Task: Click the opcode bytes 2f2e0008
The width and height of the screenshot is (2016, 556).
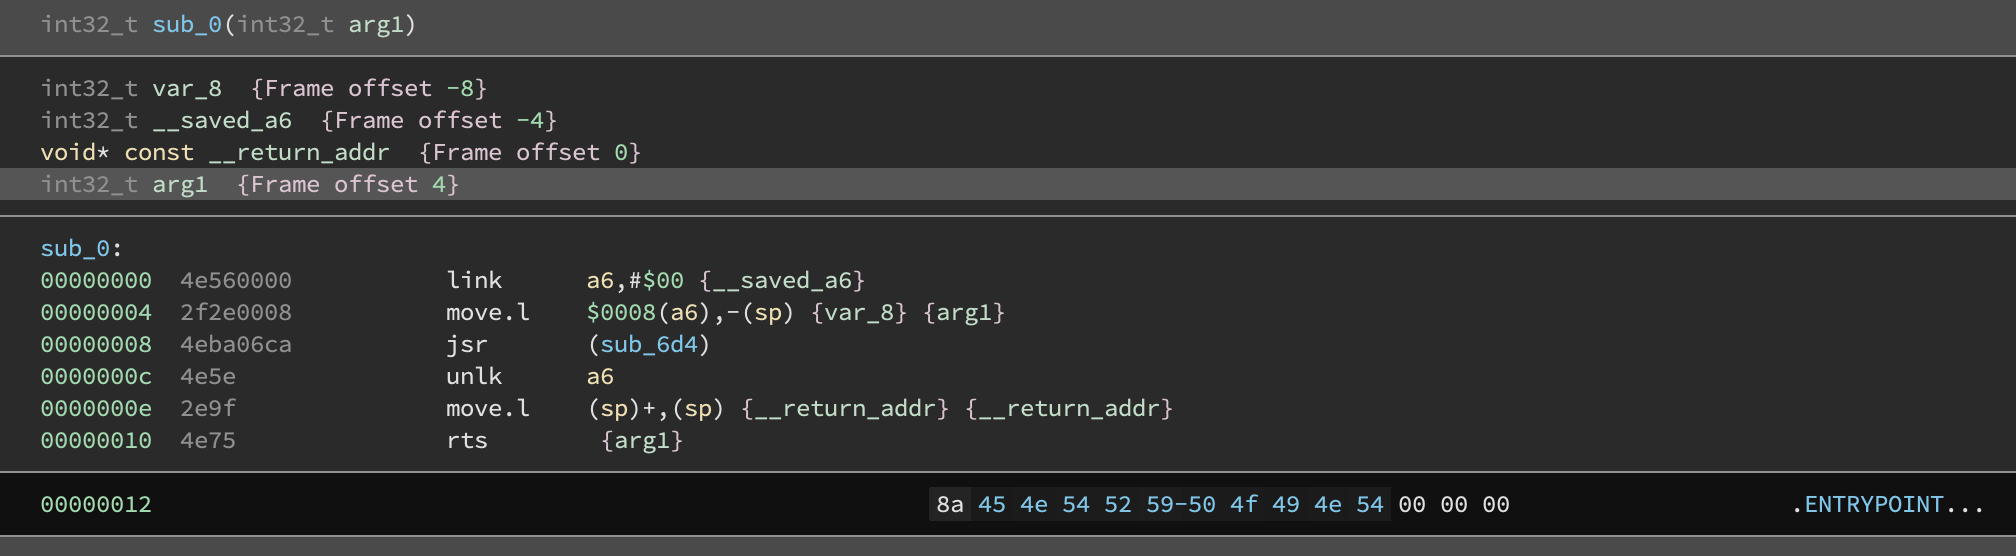Action: tap(236, 313)
